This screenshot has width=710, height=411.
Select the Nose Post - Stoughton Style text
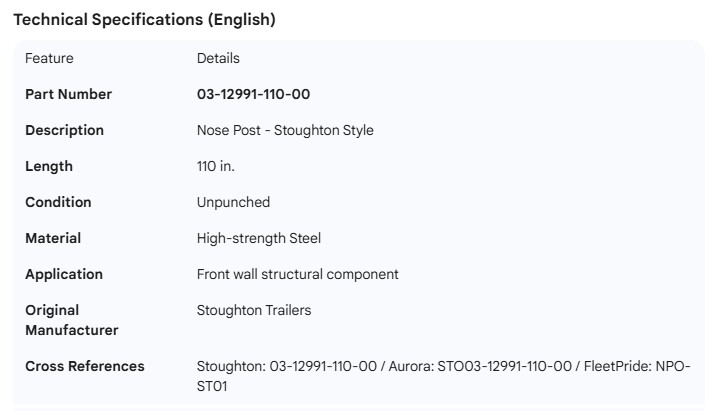click(x=285, y=130)
